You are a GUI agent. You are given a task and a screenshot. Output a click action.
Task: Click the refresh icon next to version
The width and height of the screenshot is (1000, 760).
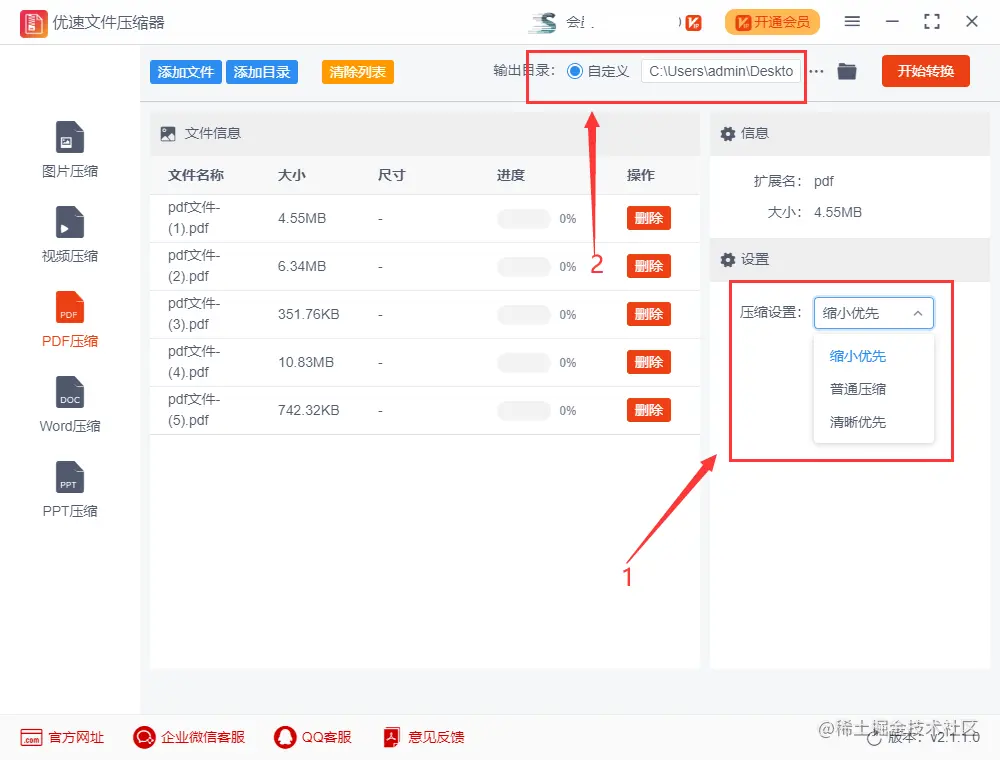click(x=874, y=738)
